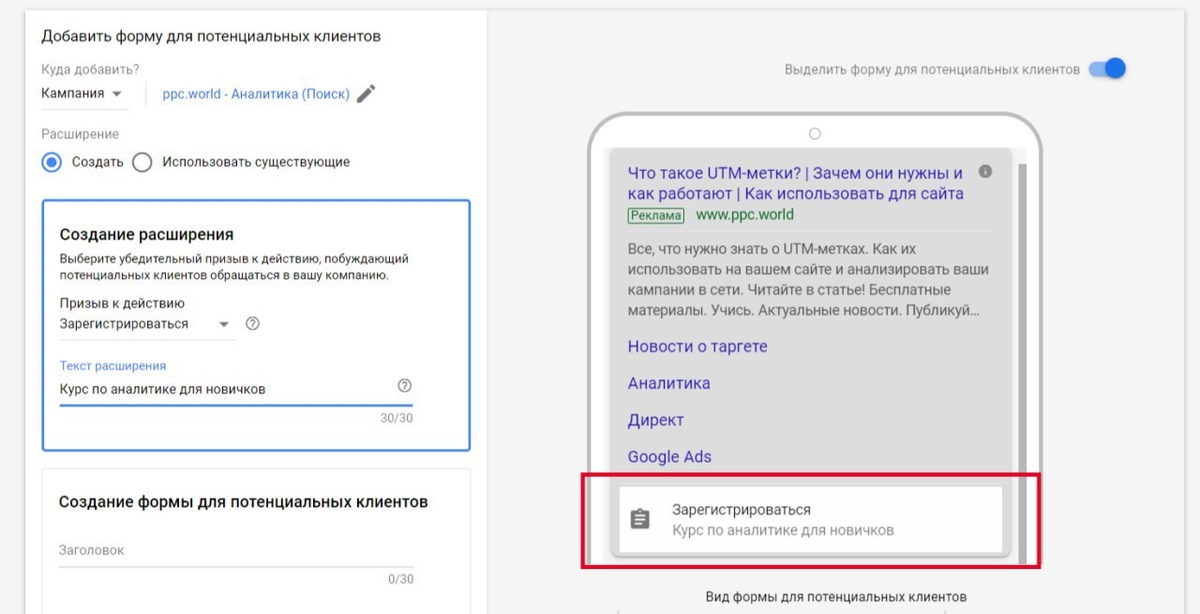Click the pencil icon to edit the campaign
This screenshot has width=1200, height=614.
click(365, 93)
